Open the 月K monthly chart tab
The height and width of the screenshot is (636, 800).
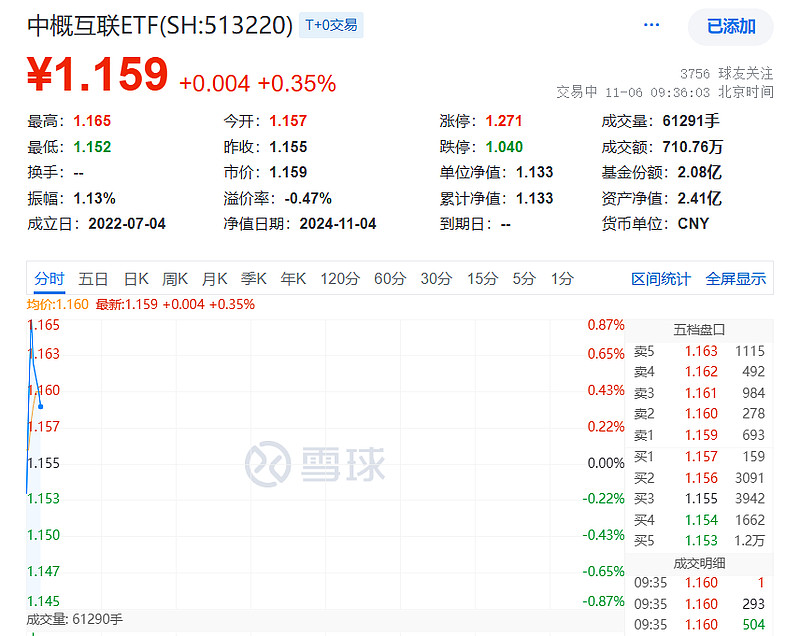tap(214, 280)
